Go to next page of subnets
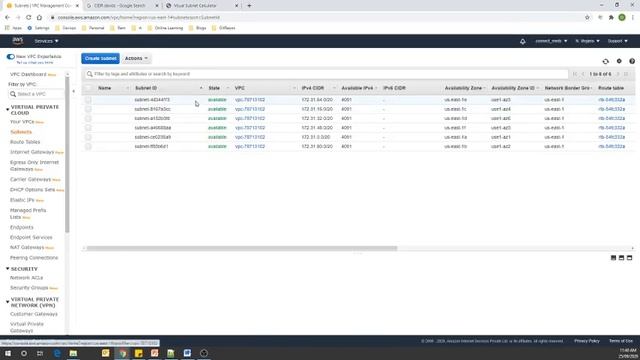Screen dimensions: 640x360 point(618,74)
